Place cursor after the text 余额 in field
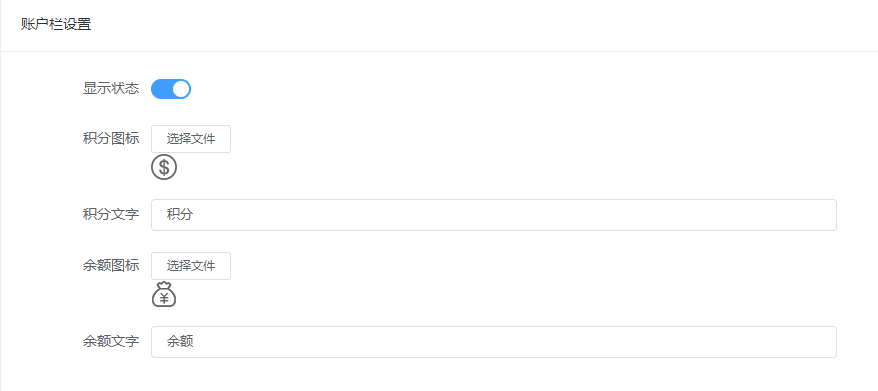 click(194, 342)
